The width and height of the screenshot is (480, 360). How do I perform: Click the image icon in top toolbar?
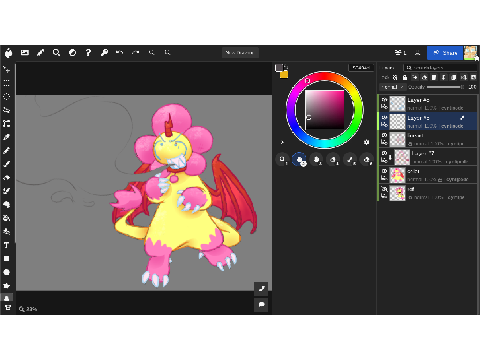tap(25, 53)
